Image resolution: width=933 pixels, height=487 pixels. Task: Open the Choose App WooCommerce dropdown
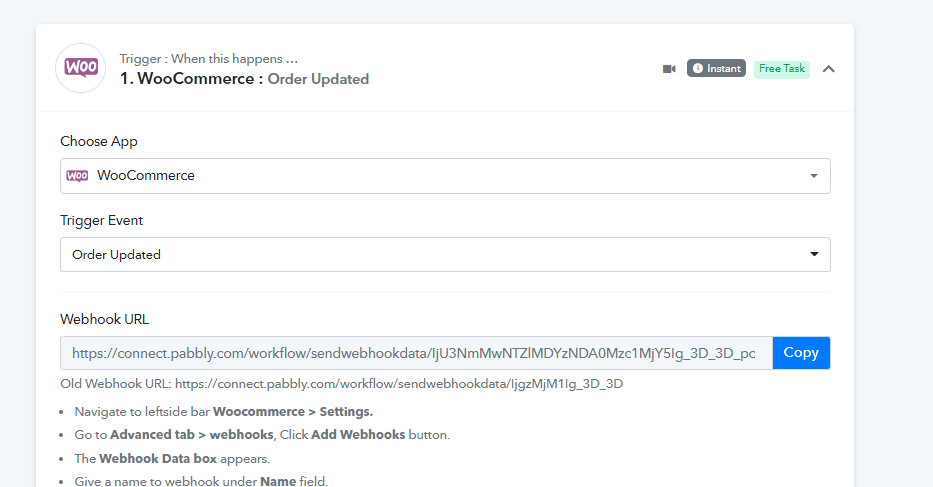pyautogui.click(x=445, y=176)
